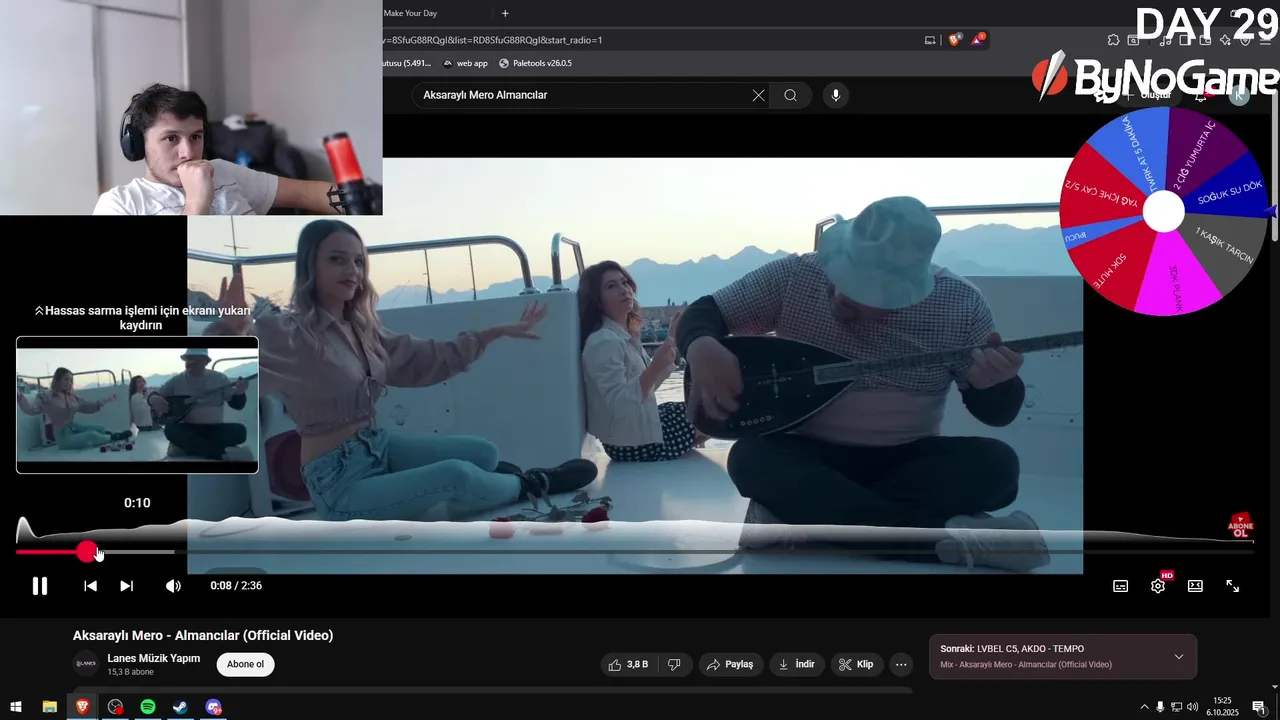This screenshot has height=720, width=1280.
Task: Open File Explorer from the taskbar
Action: (49, 707)
